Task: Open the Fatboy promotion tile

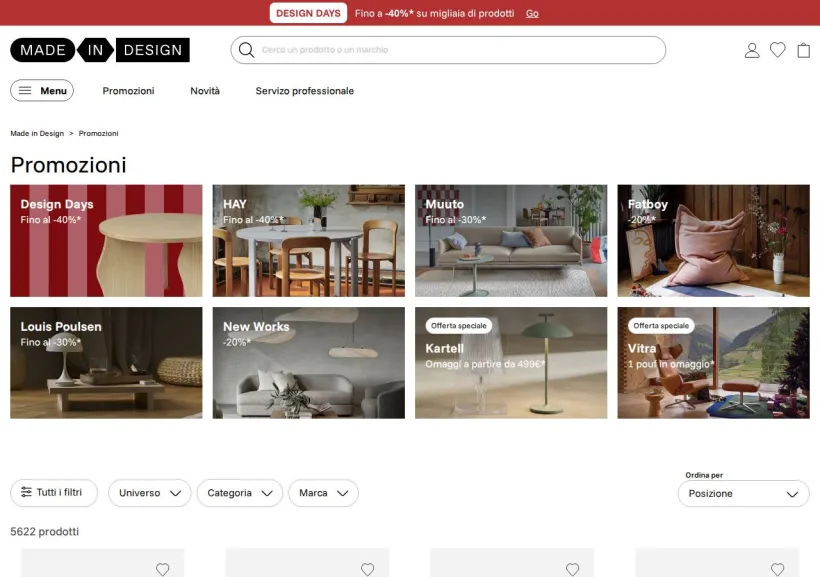Action: point(713,241)
